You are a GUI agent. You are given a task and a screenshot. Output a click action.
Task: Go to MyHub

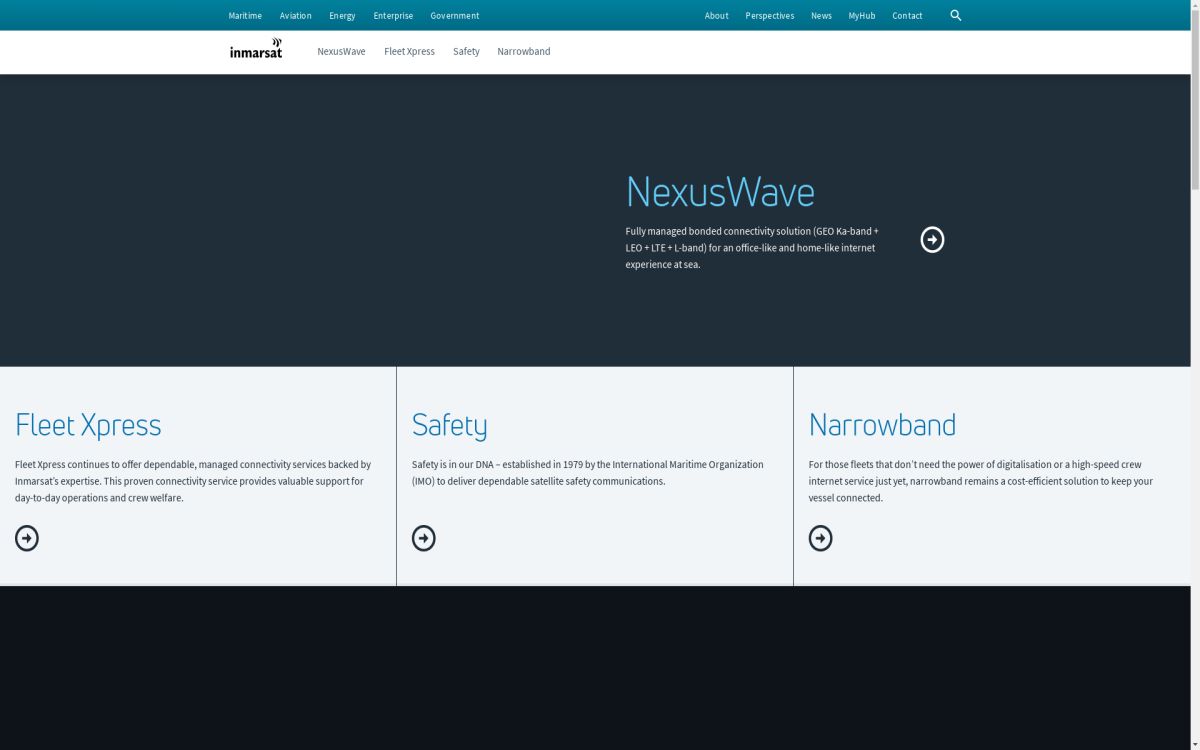861,16
